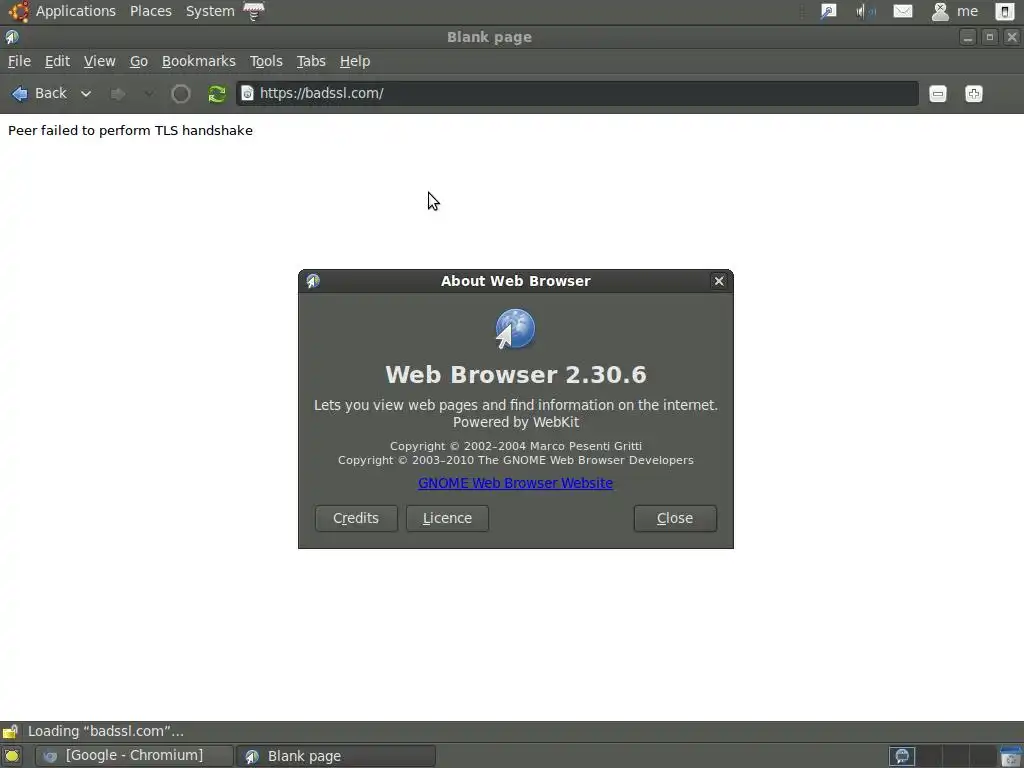This screenshot has height=768, width=1024.
Task: Click the launcher icon next to System
Action: [x=253, y=11]
